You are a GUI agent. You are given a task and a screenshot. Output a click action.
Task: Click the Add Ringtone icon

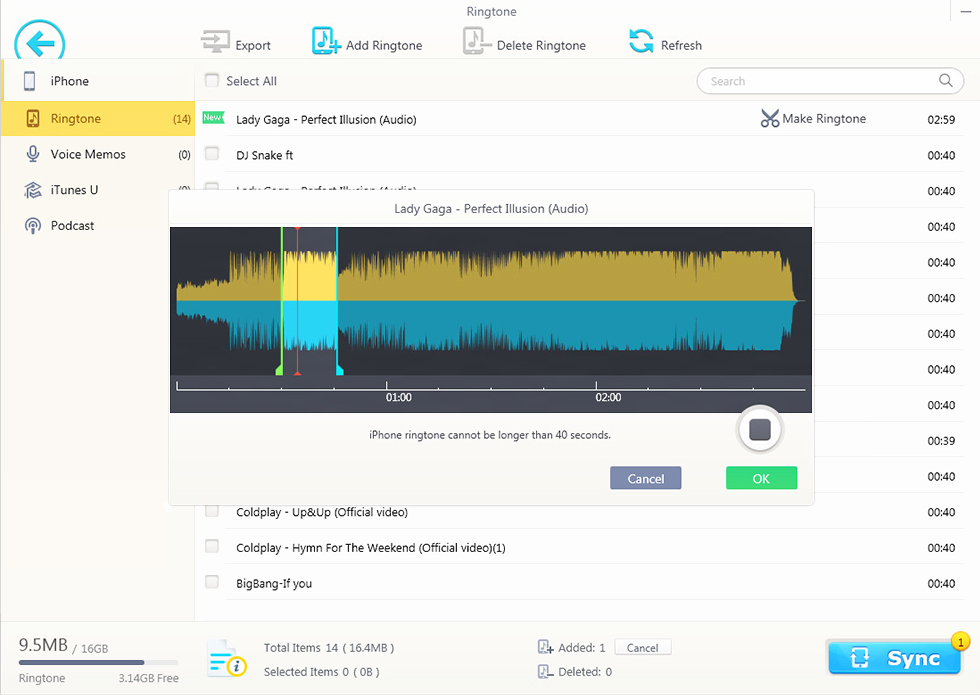click(x=326, y=41)
